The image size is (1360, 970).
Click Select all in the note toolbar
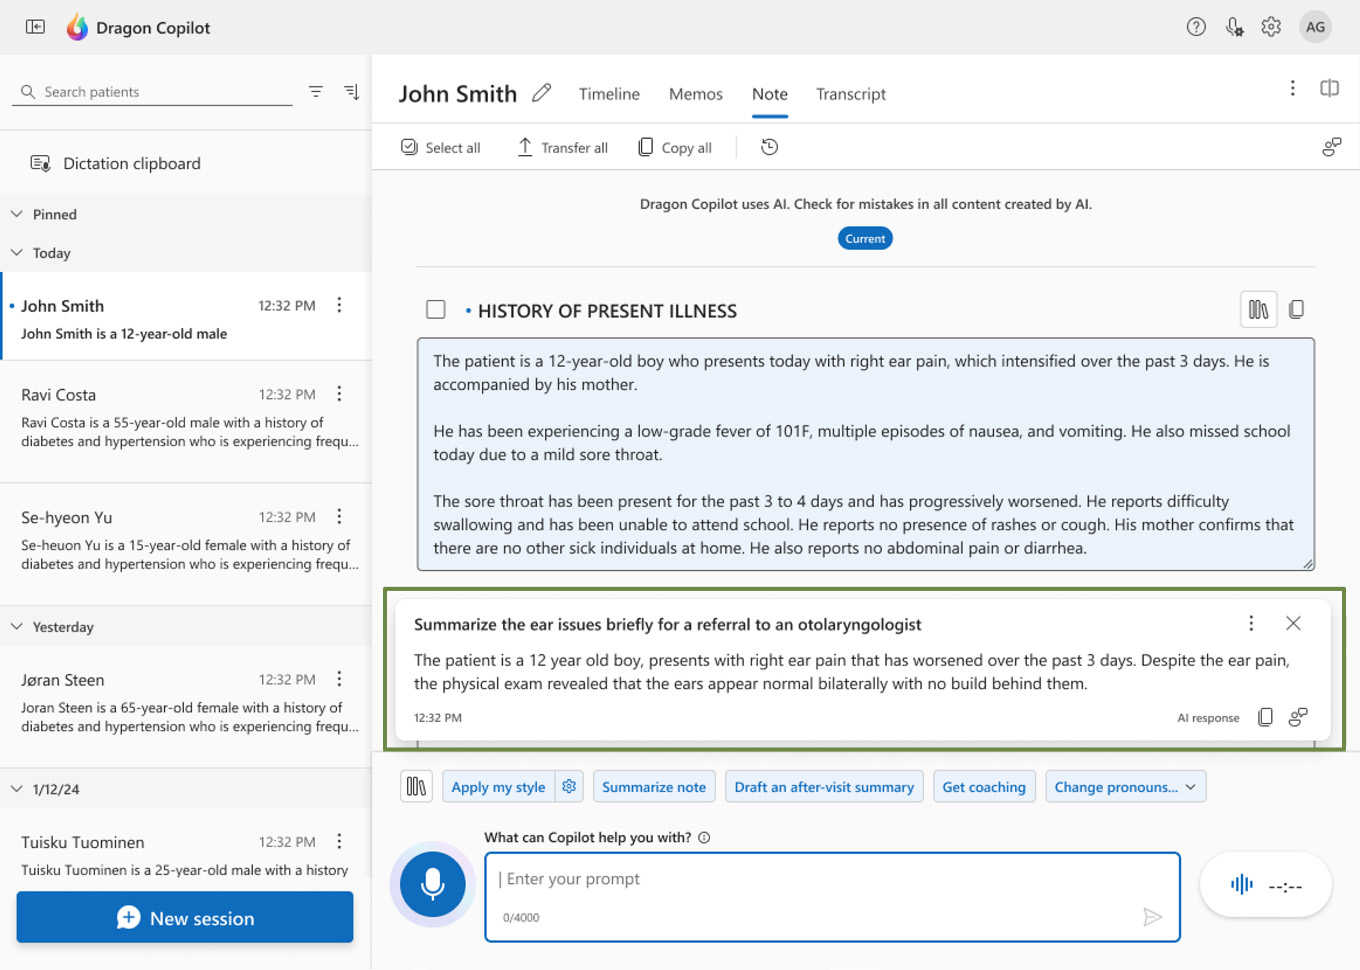click(441, 148)
